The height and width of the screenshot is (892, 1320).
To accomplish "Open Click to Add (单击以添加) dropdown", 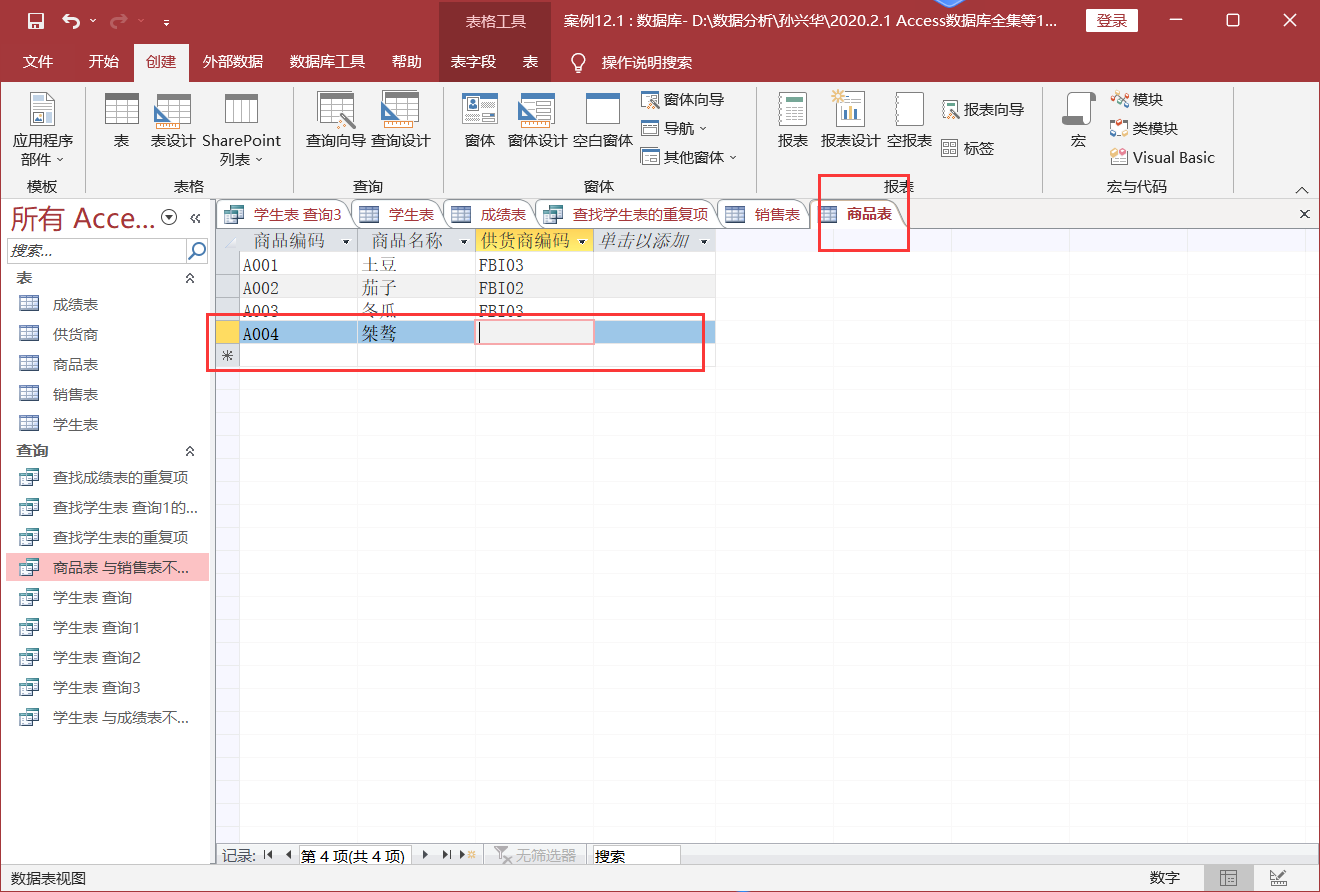I will tap(704, 242).
